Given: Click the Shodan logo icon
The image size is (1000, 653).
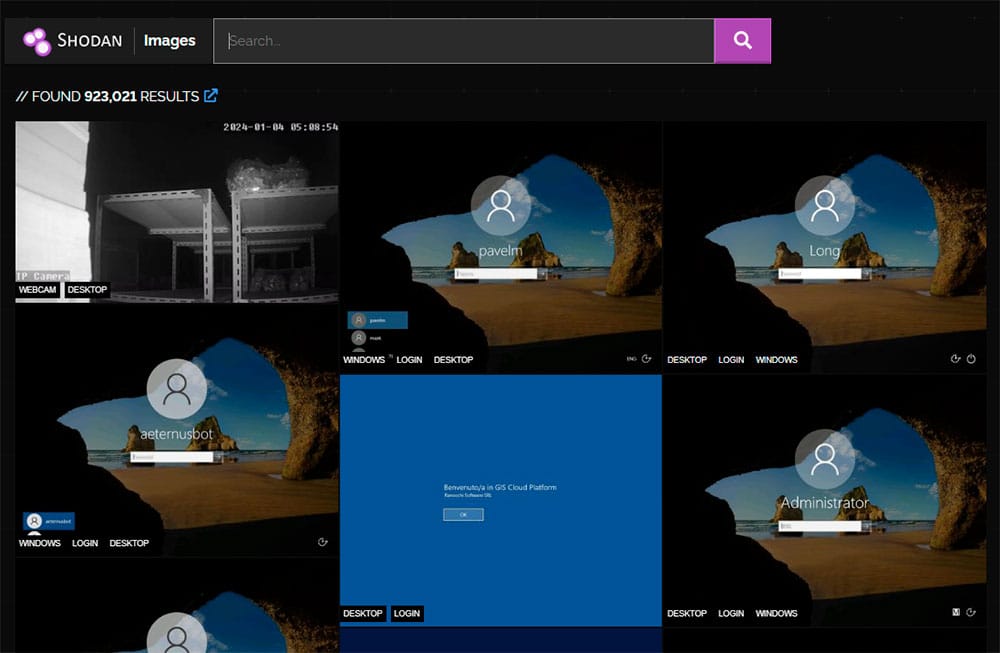Looking at the screenshot, I should point(37,41).
